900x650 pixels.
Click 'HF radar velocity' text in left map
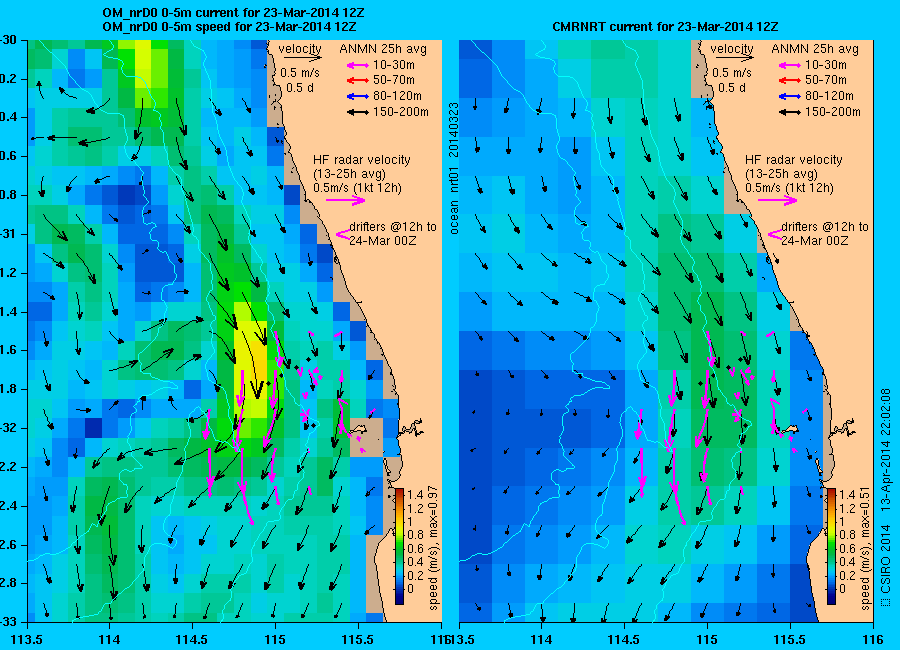(x=362, y=160)
